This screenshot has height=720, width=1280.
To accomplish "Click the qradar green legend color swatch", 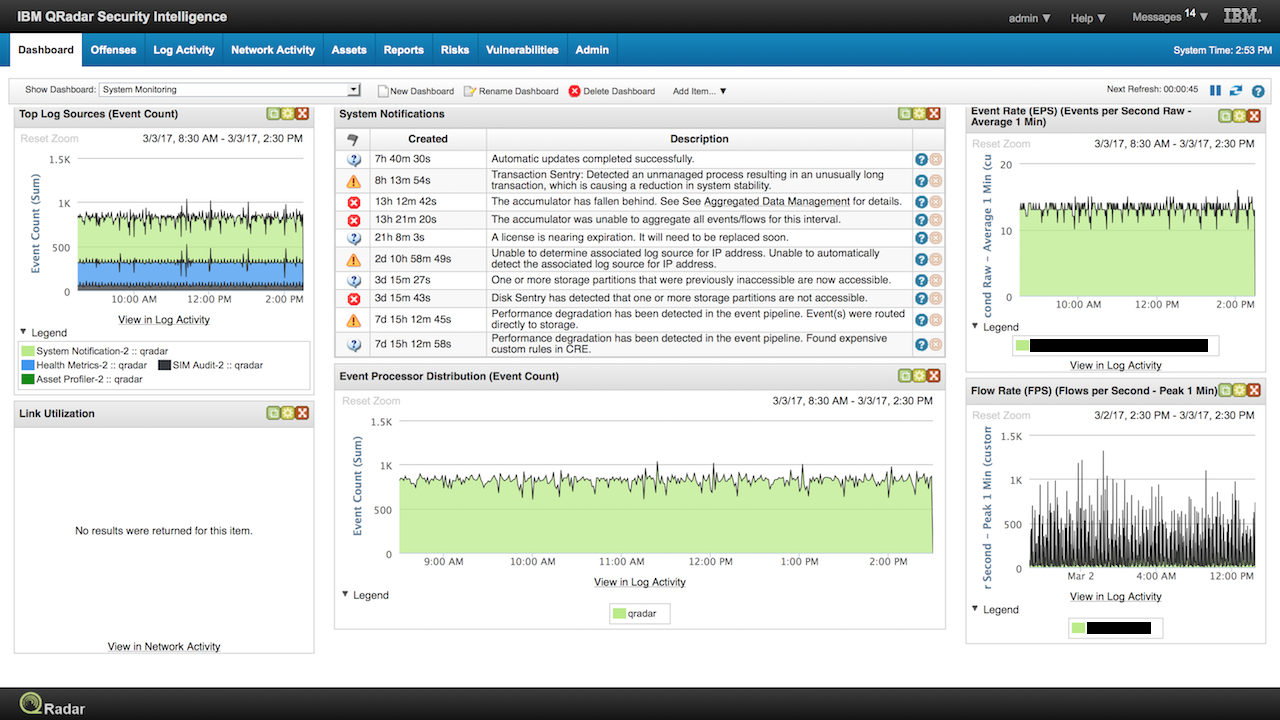I will pos(621,613).
